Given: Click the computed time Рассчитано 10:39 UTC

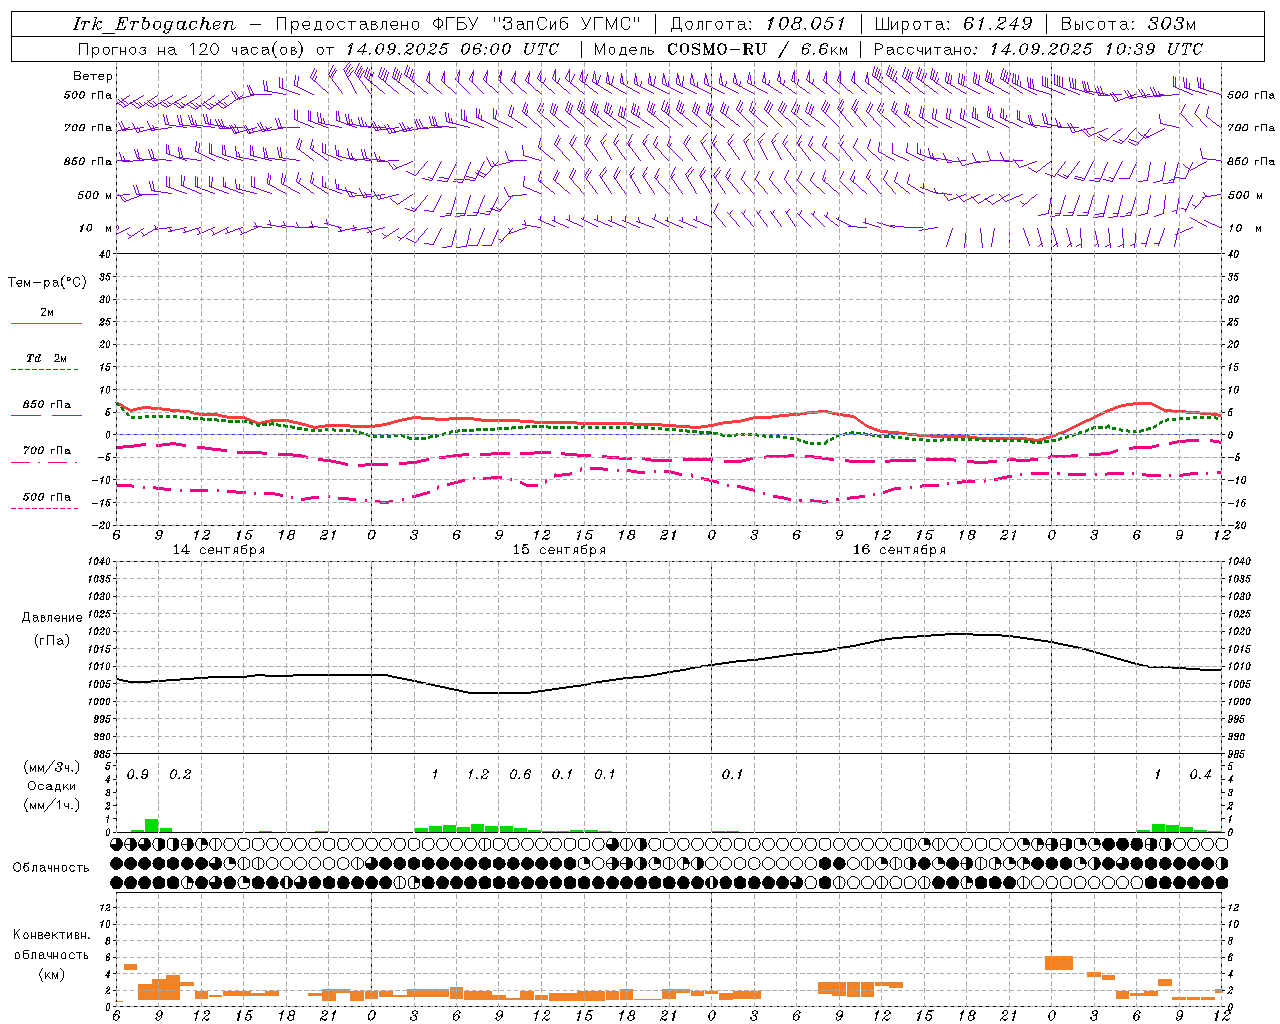Looking at the screenshot, I should tap(1038, 49).
